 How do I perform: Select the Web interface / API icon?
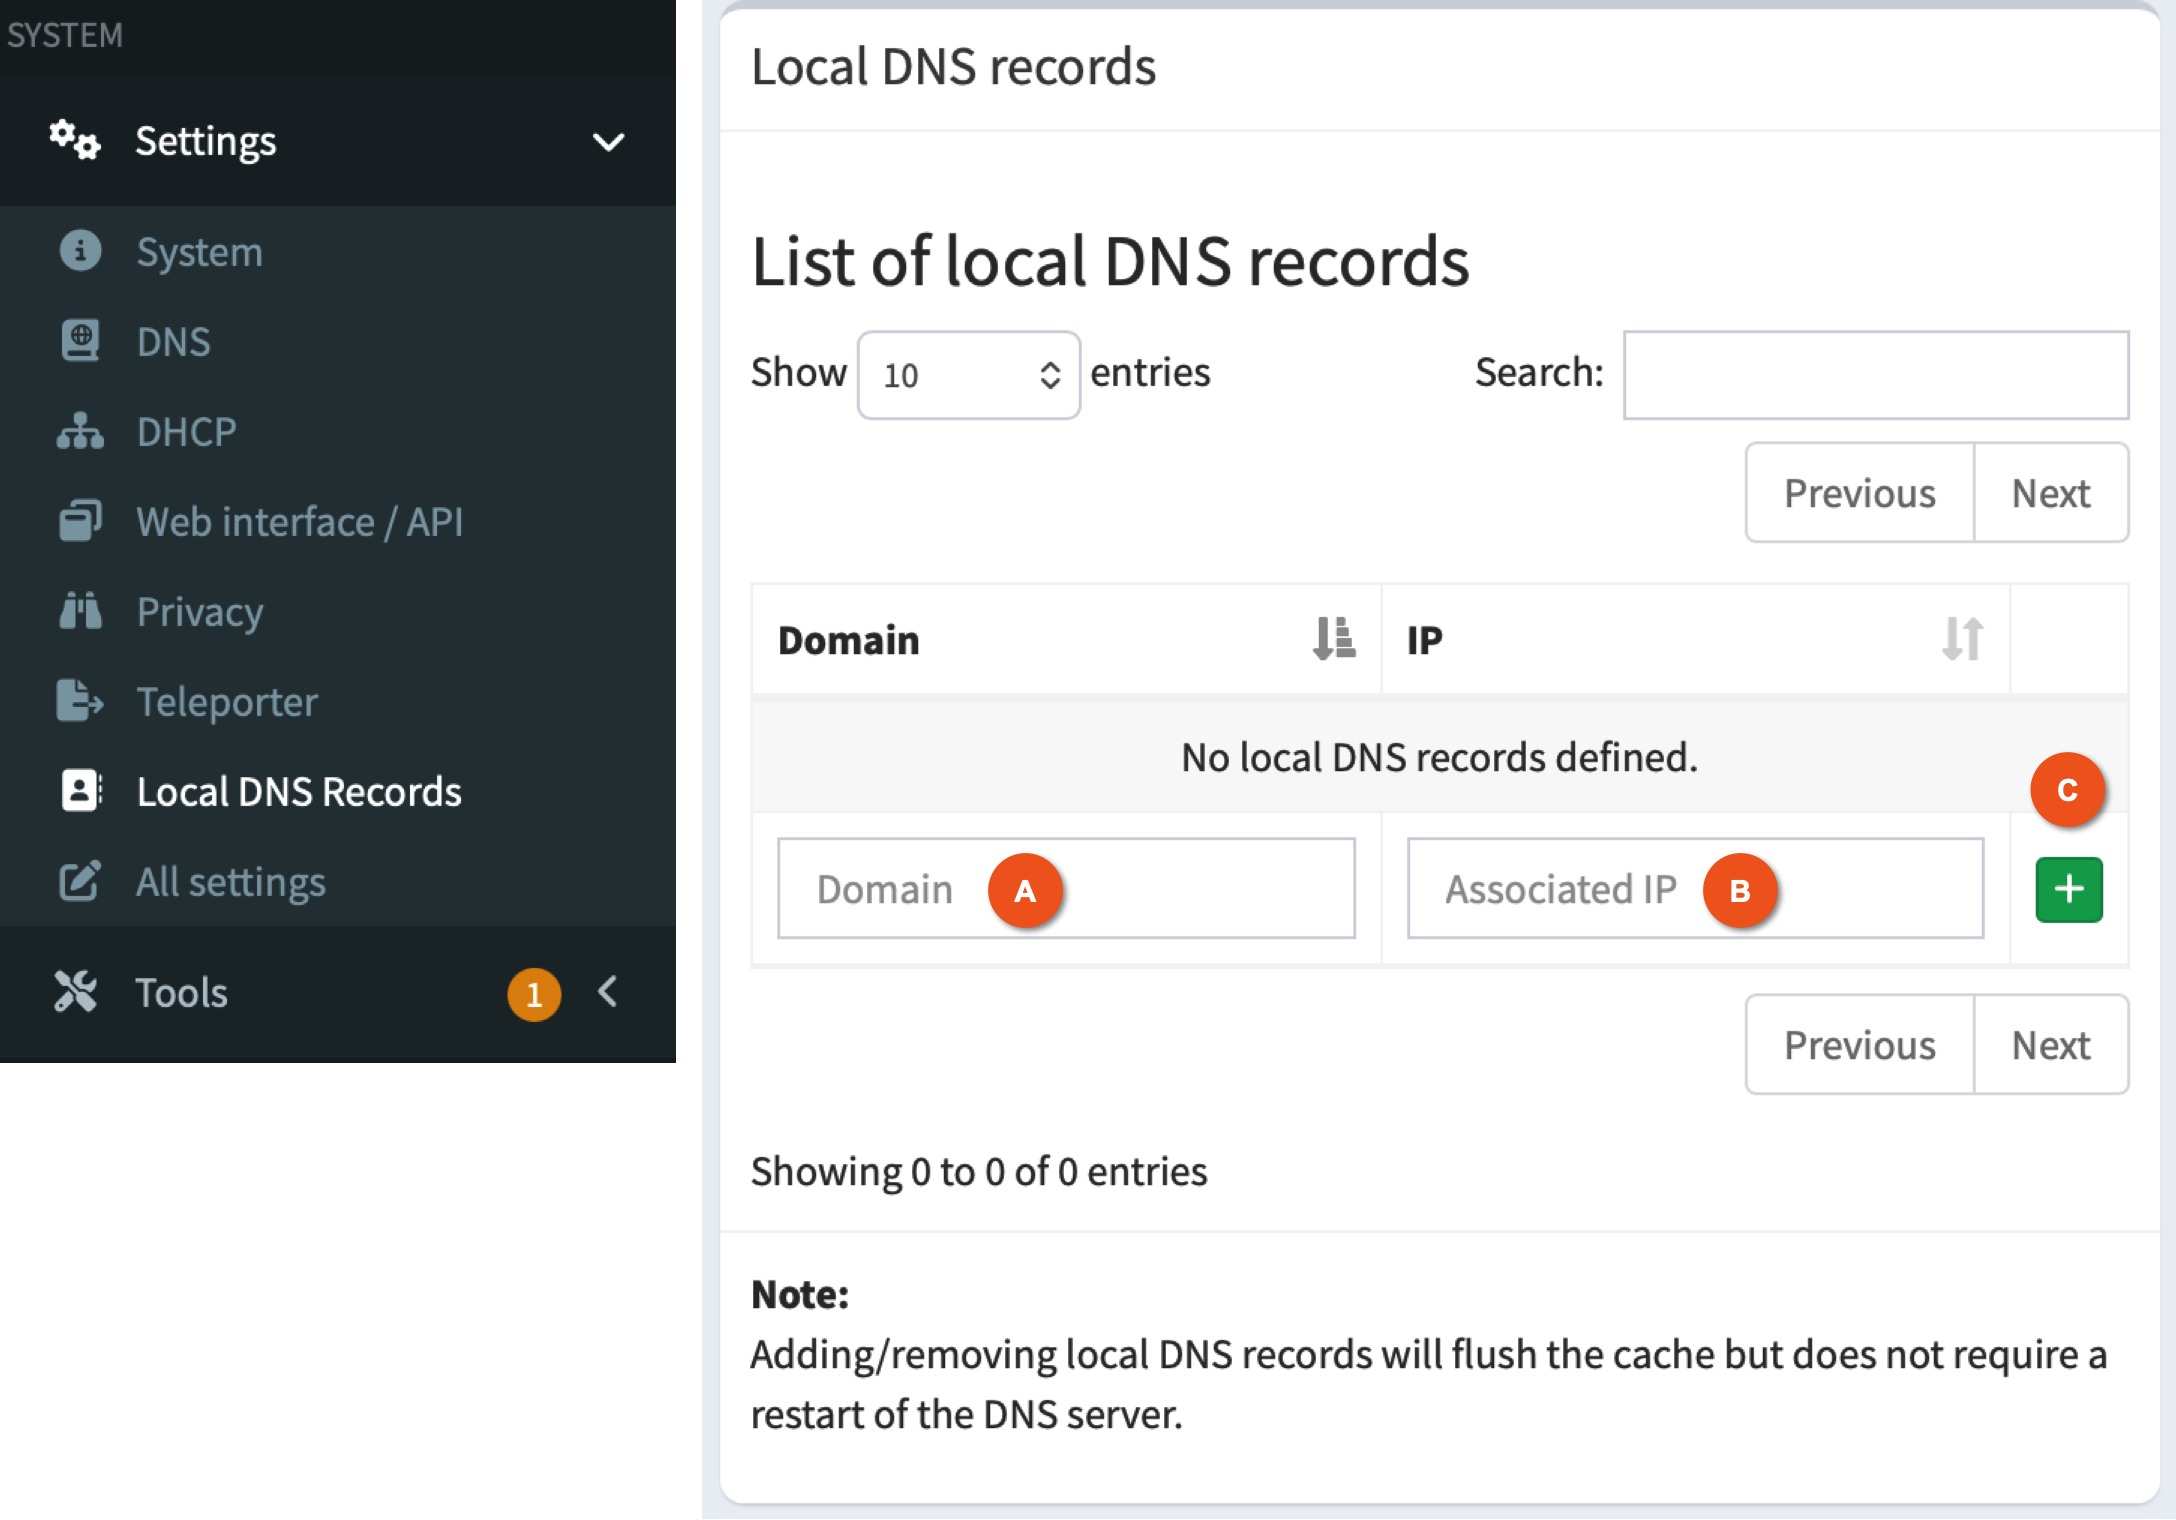coord(81,521)
